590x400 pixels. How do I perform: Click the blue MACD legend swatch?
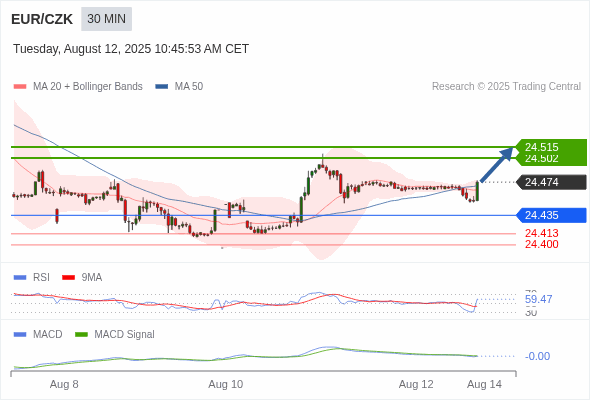(20, 335)
